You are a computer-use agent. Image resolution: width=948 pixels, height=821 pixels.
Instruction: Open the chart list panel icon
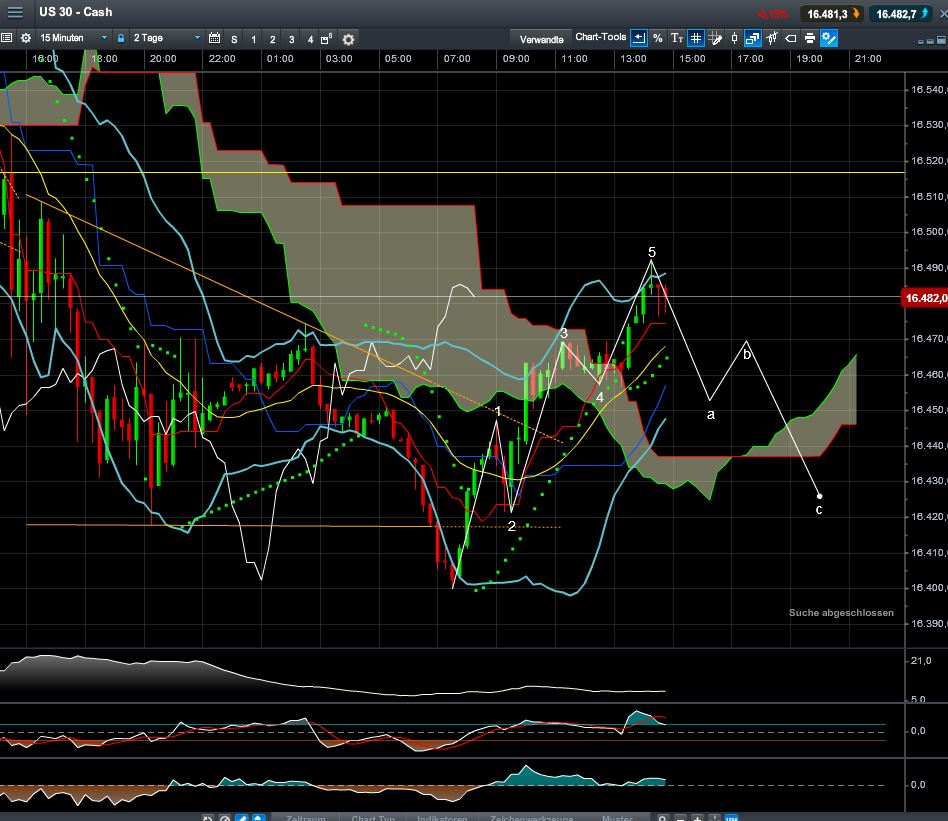7,38
